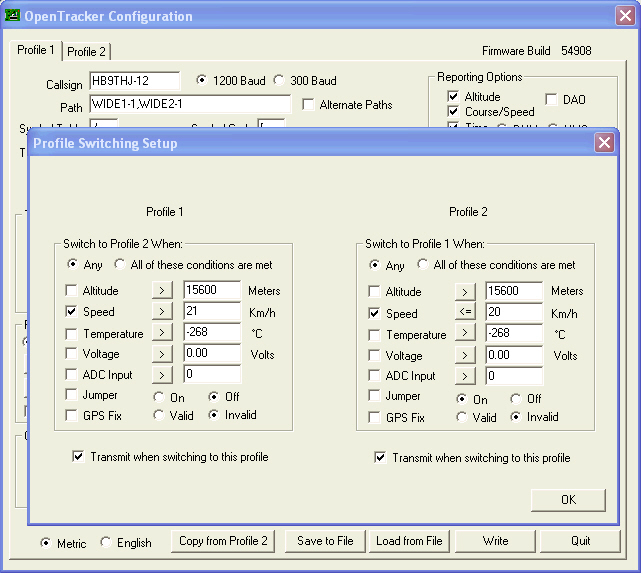This screenshot has height=573, width=641.
Task: Enable the Profile 1 Temperature condition
Action: pyautogui.click(x=71, y=334)
